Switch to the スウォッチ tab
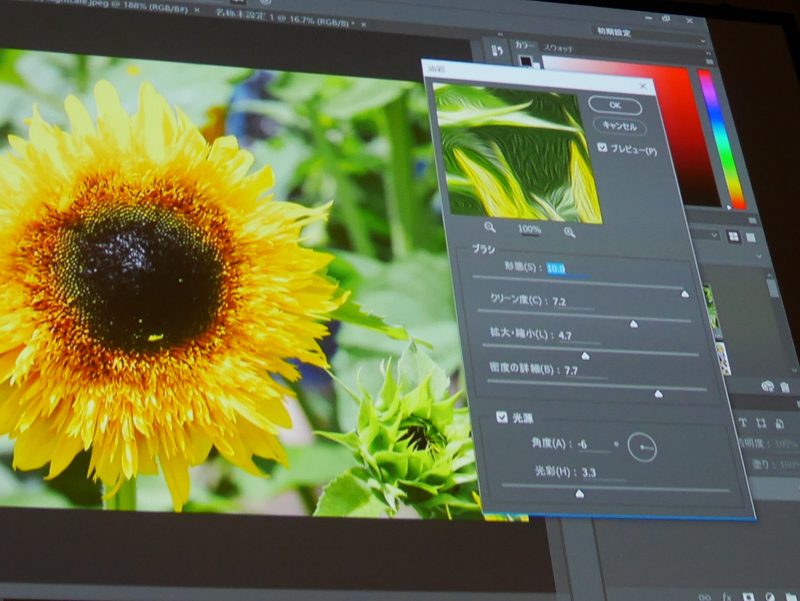Screen dimensions: 800x601 point(558,47)
